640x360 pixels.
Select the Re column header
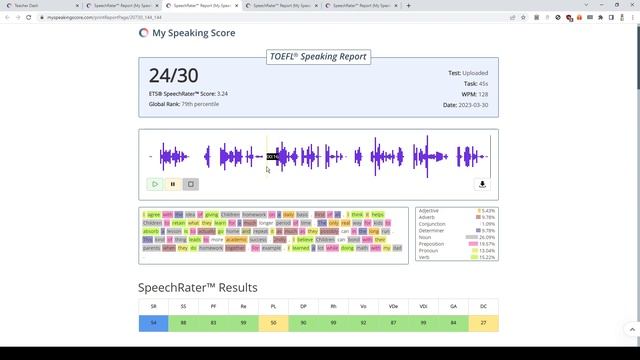pyautogui.click(x=243, y=307)
